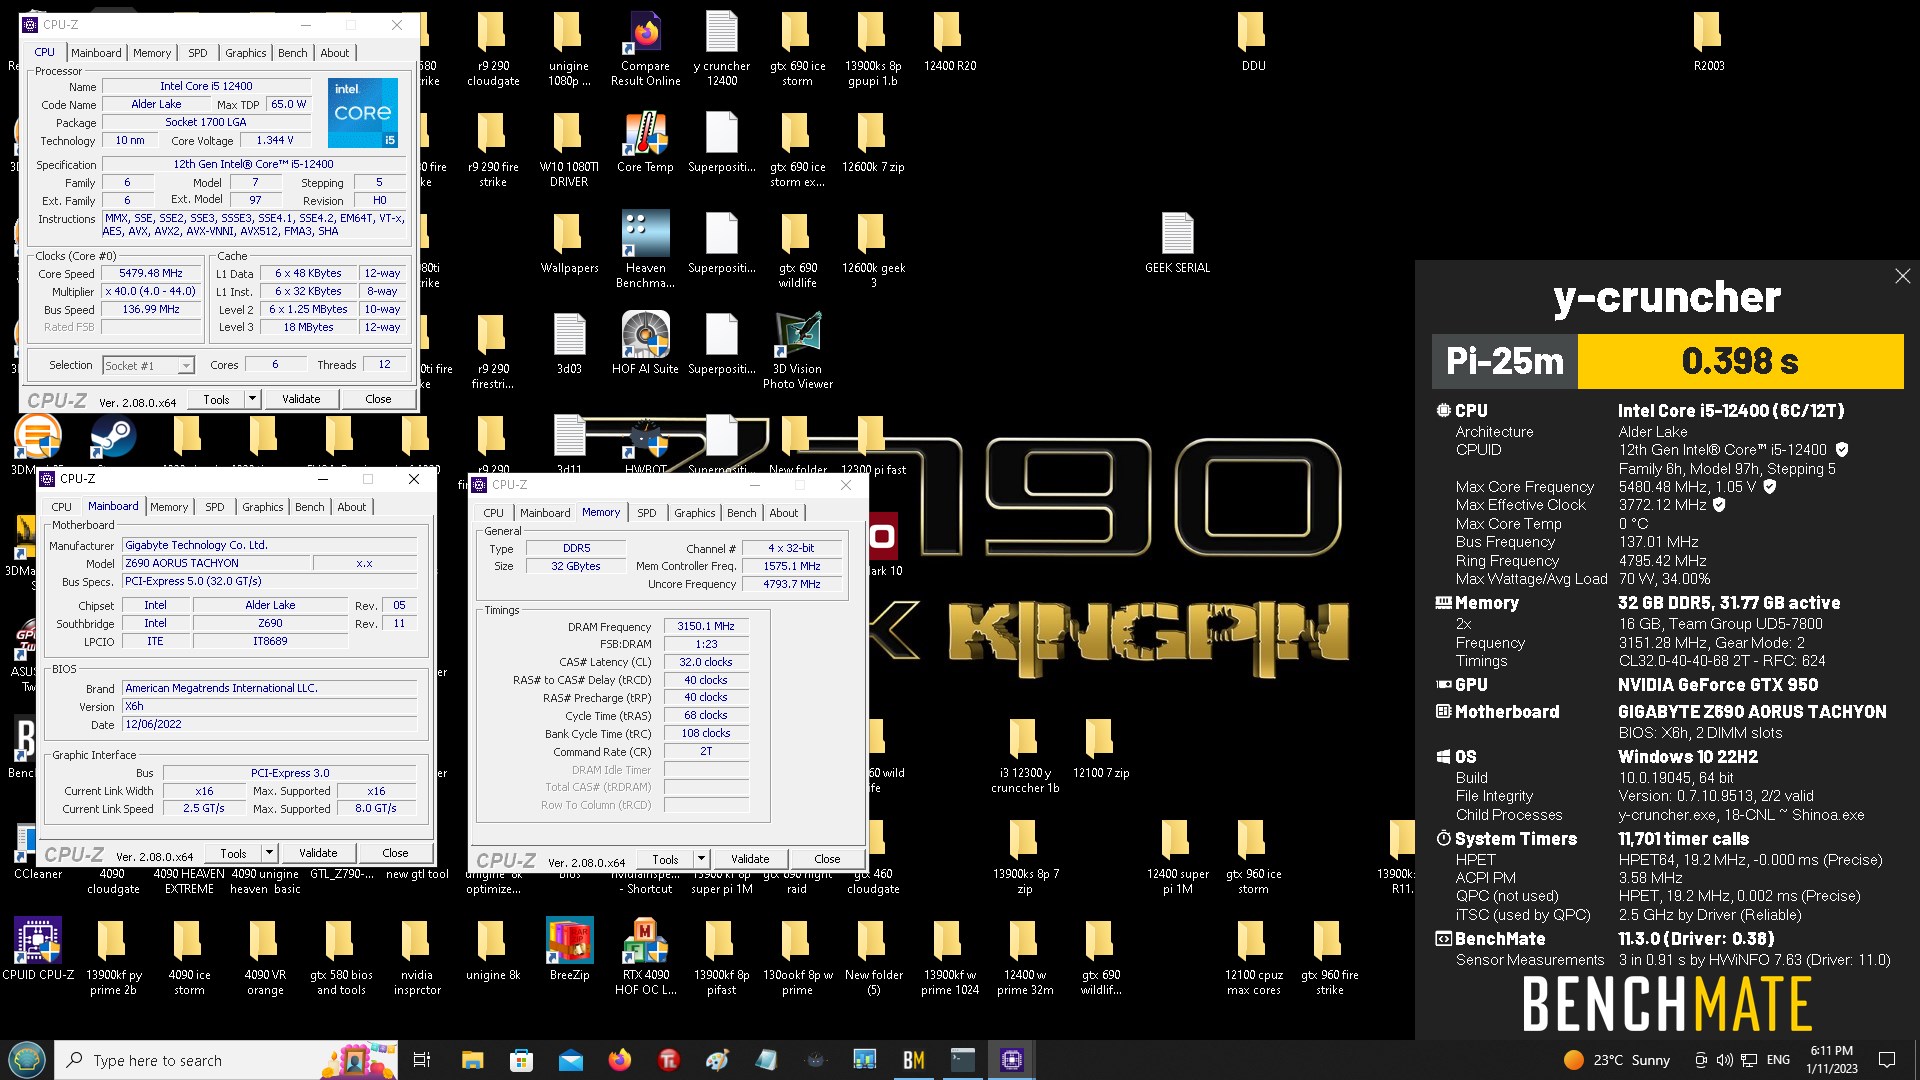Image resolution: width=1920 pixels, height=1080 pixels.
Task: Open SPD tab in top CPU-Z window
Action: click(x=198, y=53)
